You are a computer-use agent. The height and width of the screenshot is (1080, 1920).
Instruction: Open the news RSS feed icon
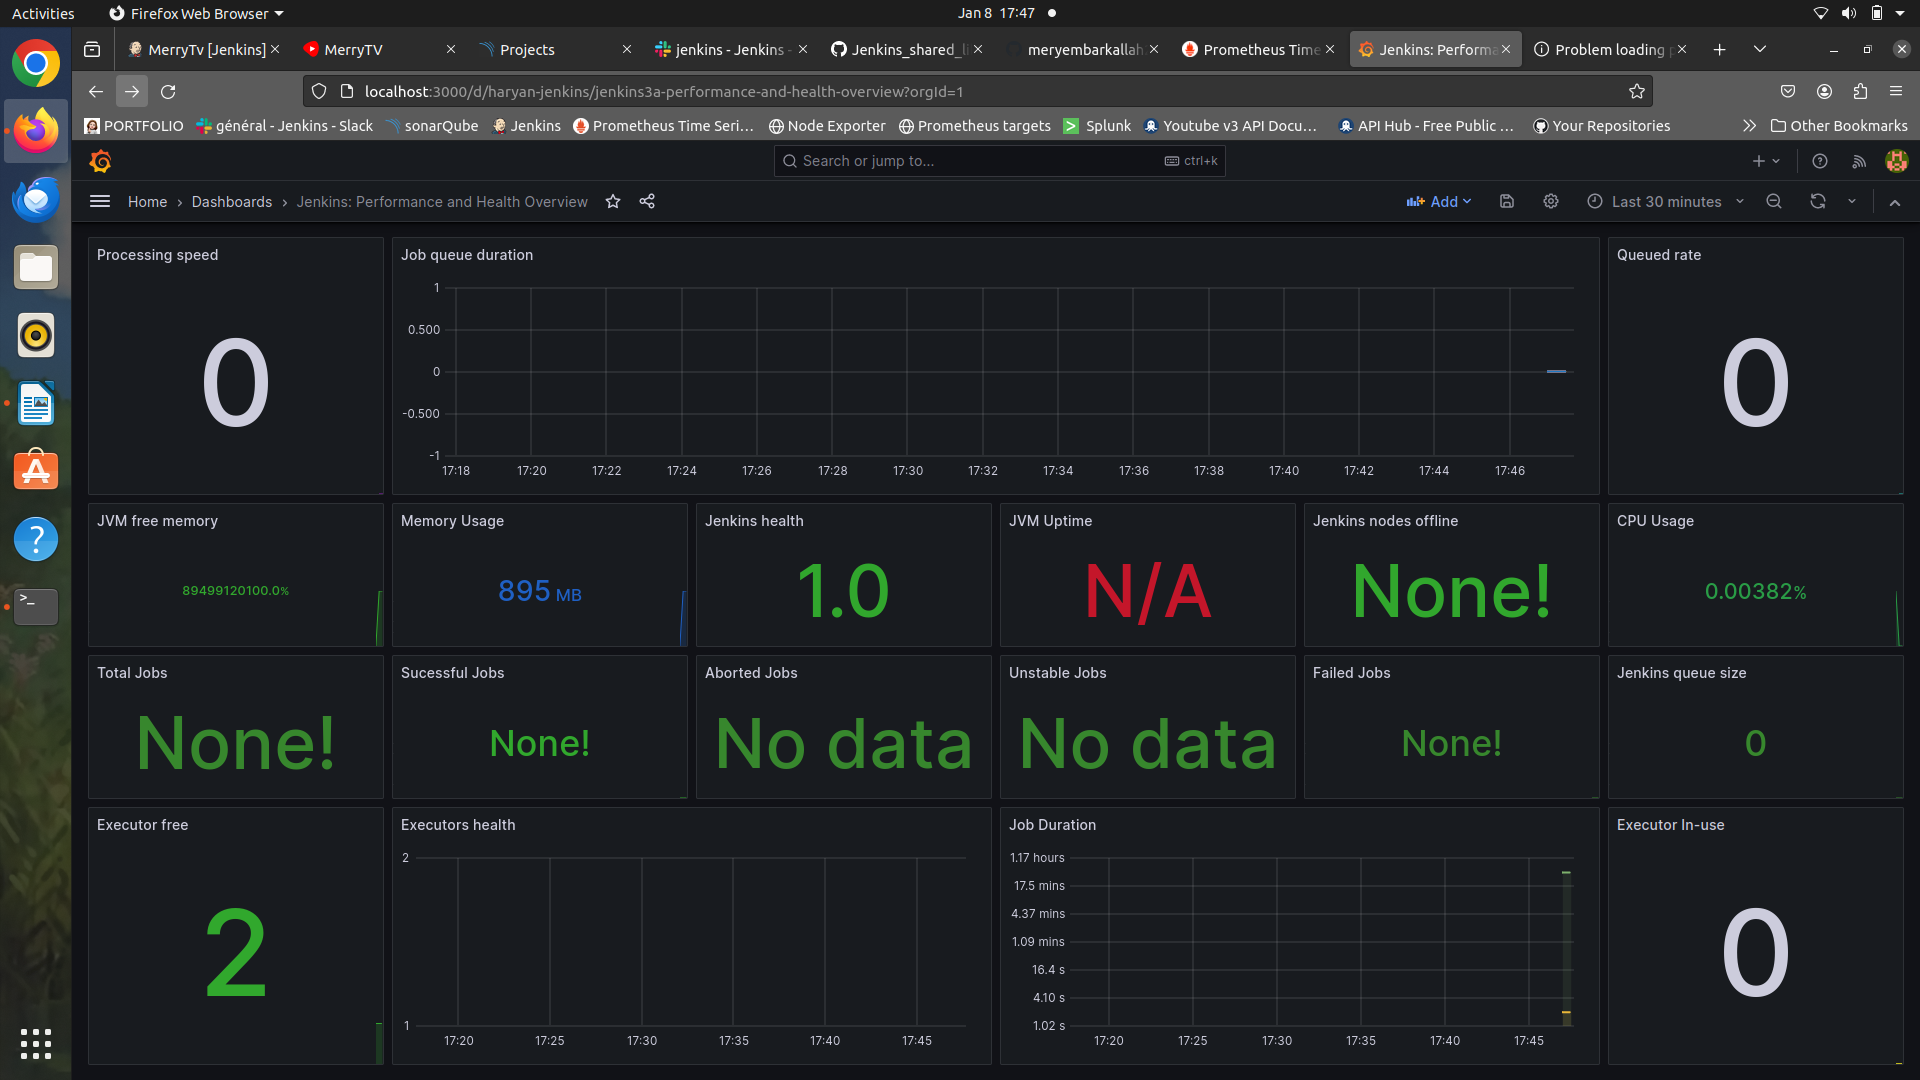[x=1859, y=161]
